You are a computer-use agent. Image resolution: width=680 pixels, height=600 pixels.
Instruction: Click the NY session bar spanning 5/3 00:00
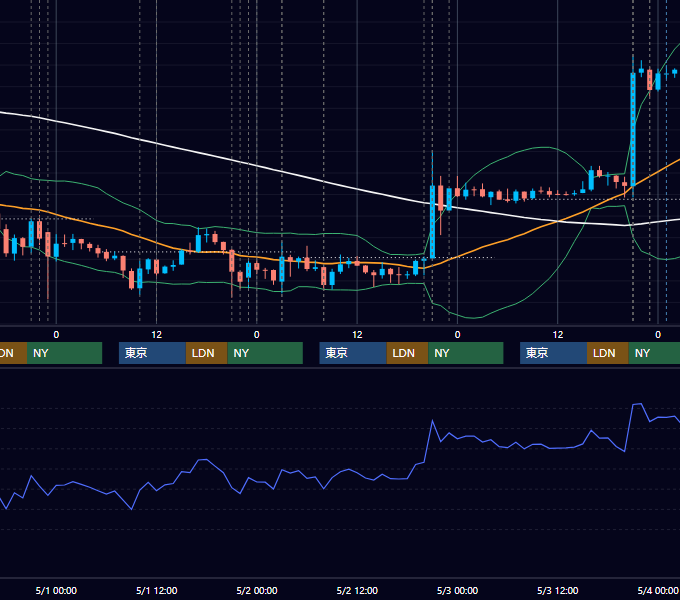466,353
